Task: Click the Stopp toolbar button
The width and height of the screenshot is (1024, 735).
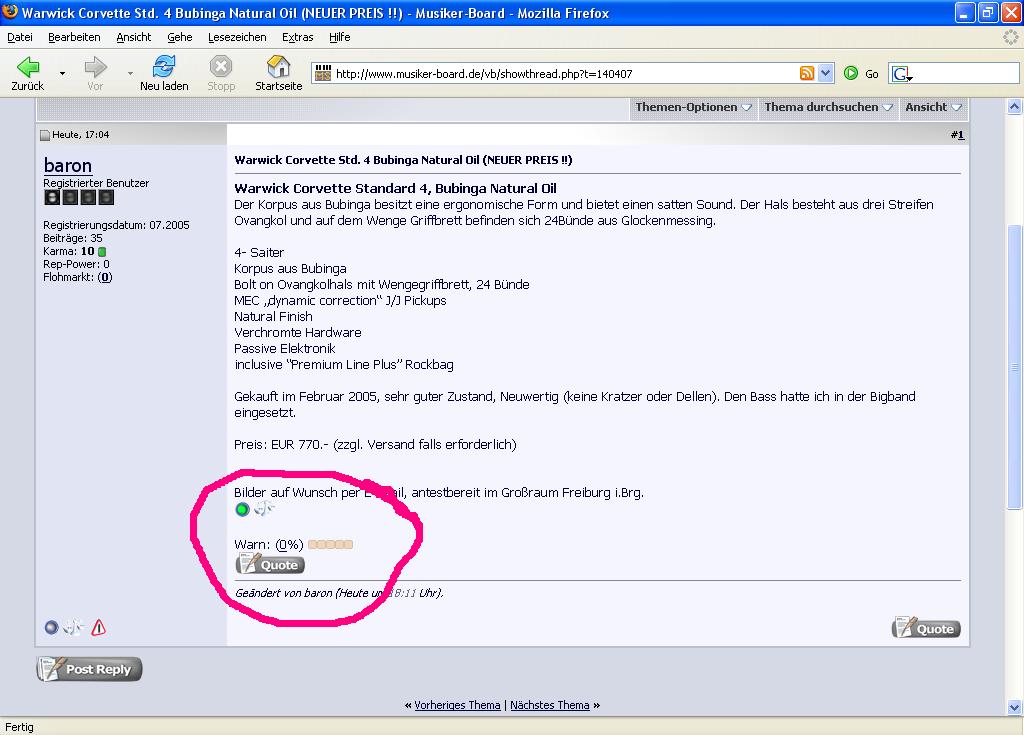Action: 221,73
